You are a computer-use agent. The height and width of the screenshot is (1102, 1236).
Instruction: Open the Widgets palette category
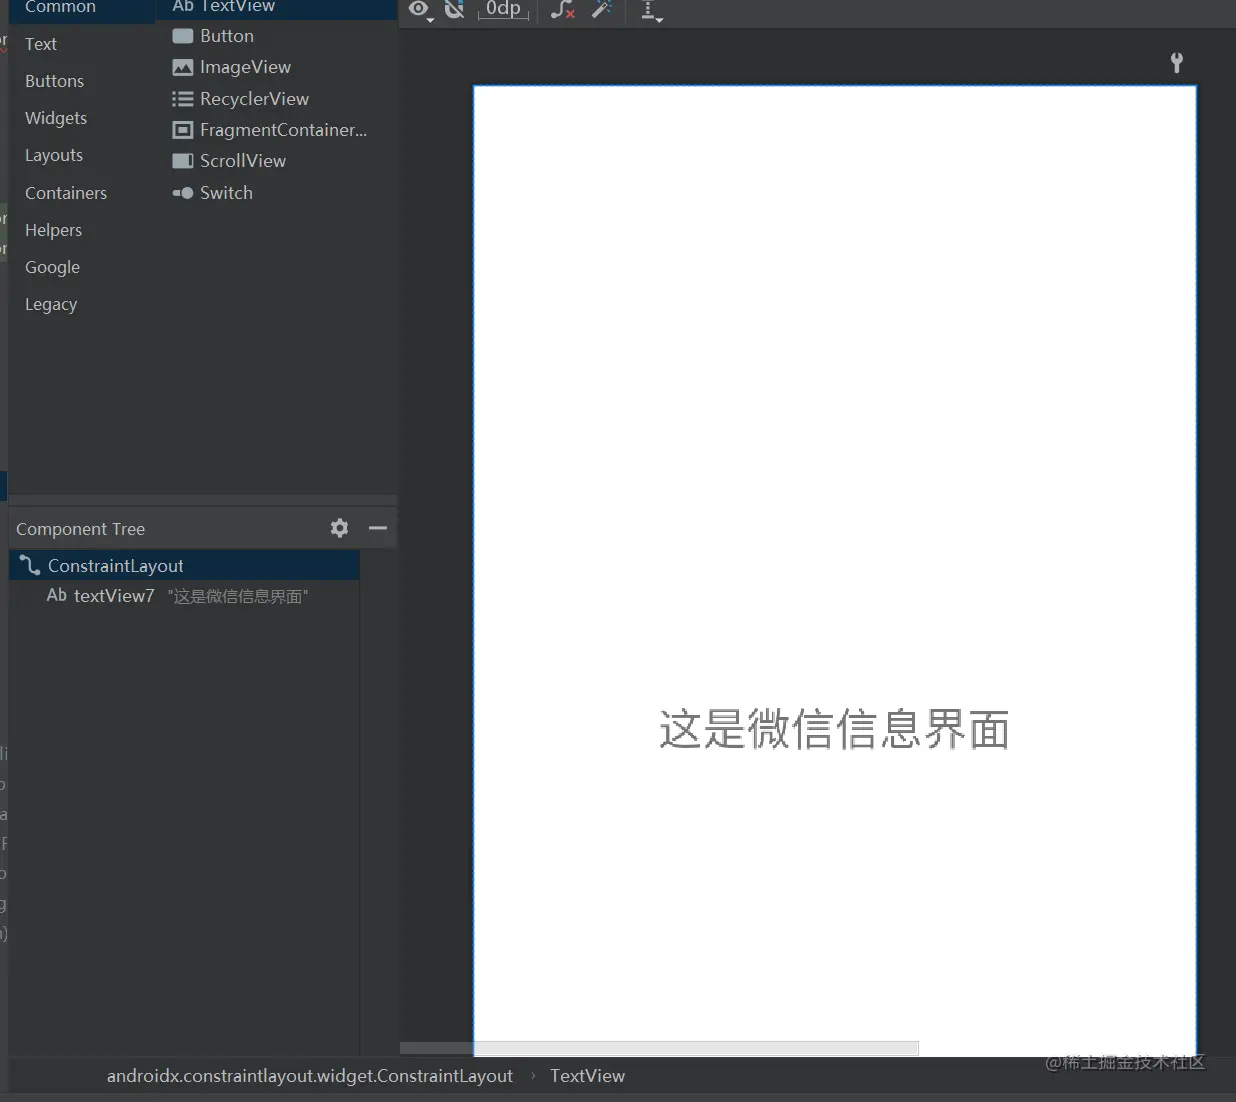pos(55,117)
